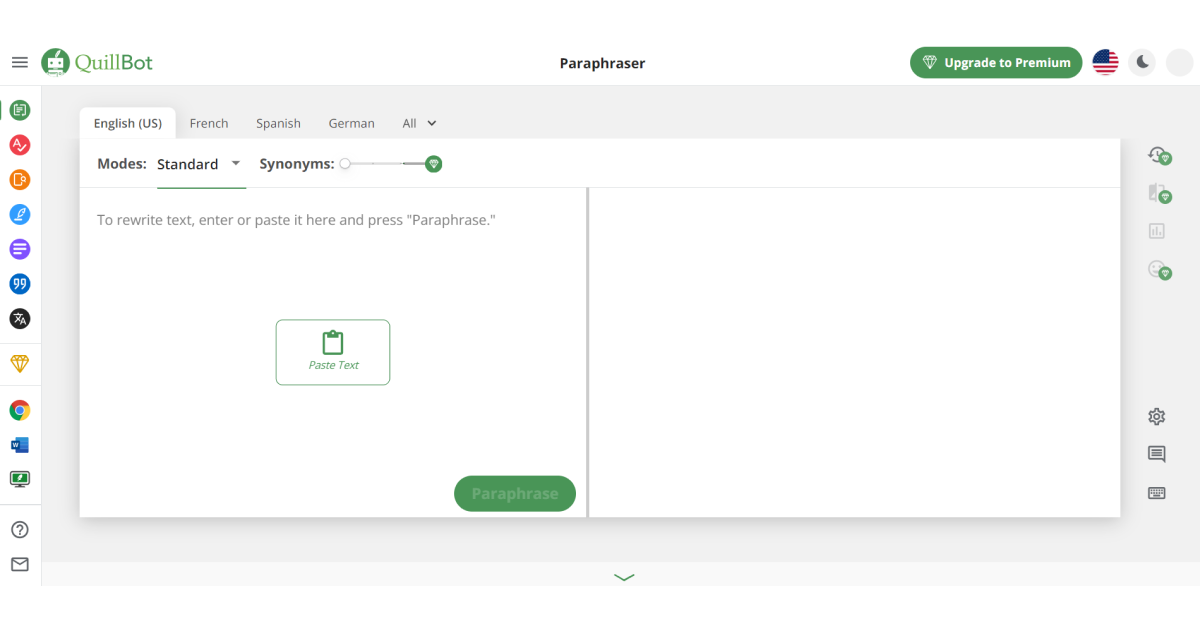Open the Compare Modes premium icon

point(1158,193)
